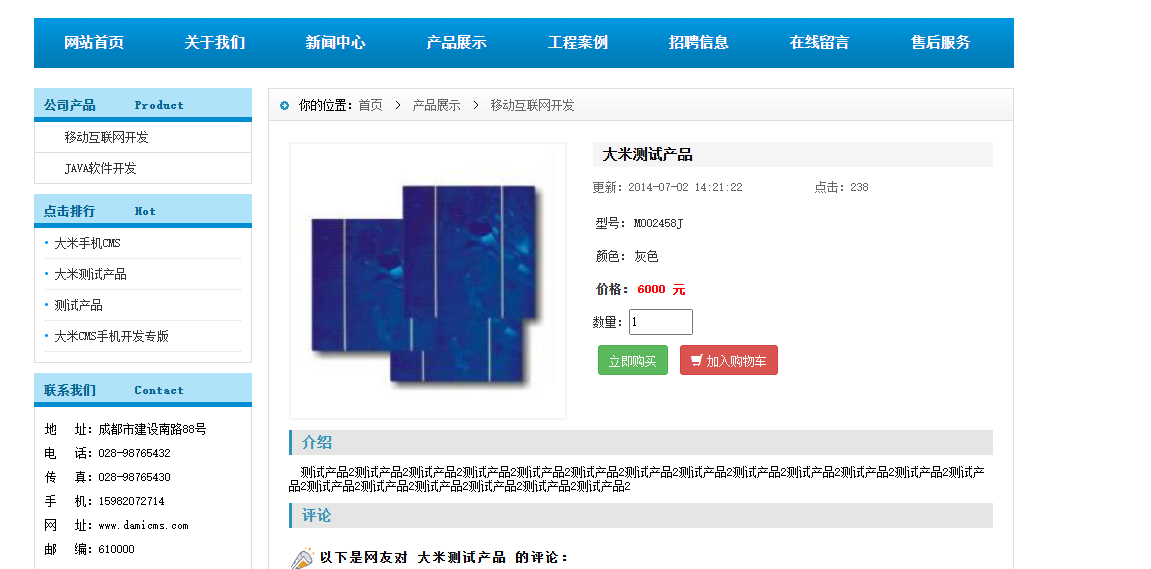Open 大米CMS手机开发专版 hot link
This screenshot has height=569, width=1151.
point(112,336)
